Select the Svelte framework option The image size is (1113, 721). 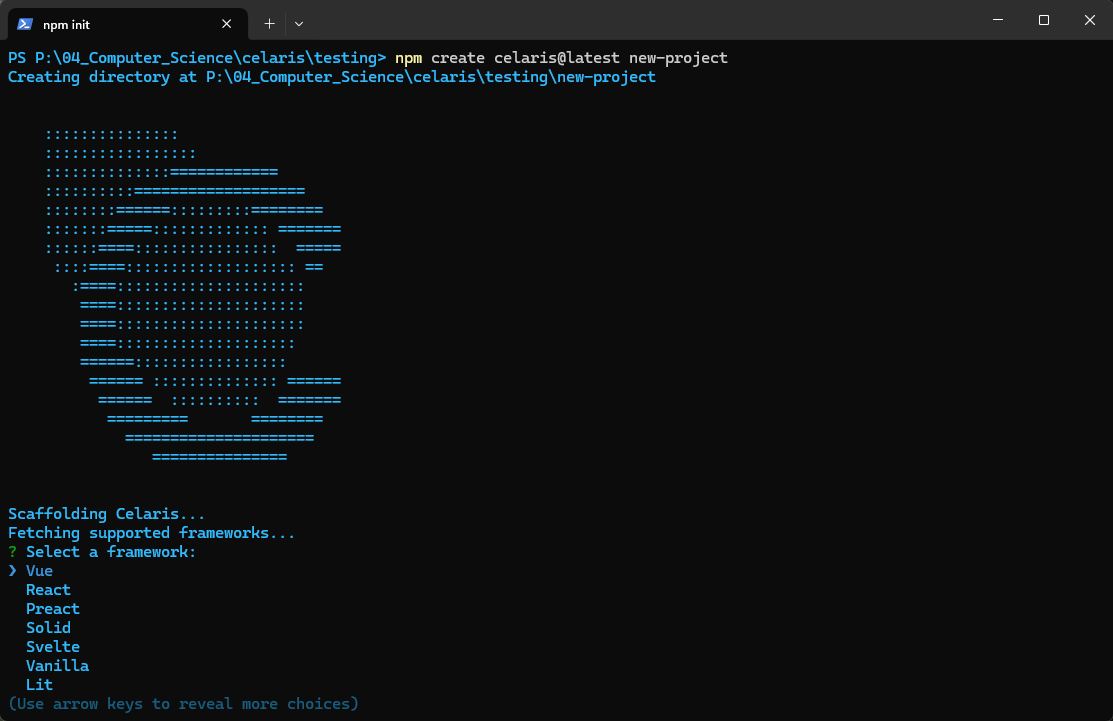coord(52,646)
